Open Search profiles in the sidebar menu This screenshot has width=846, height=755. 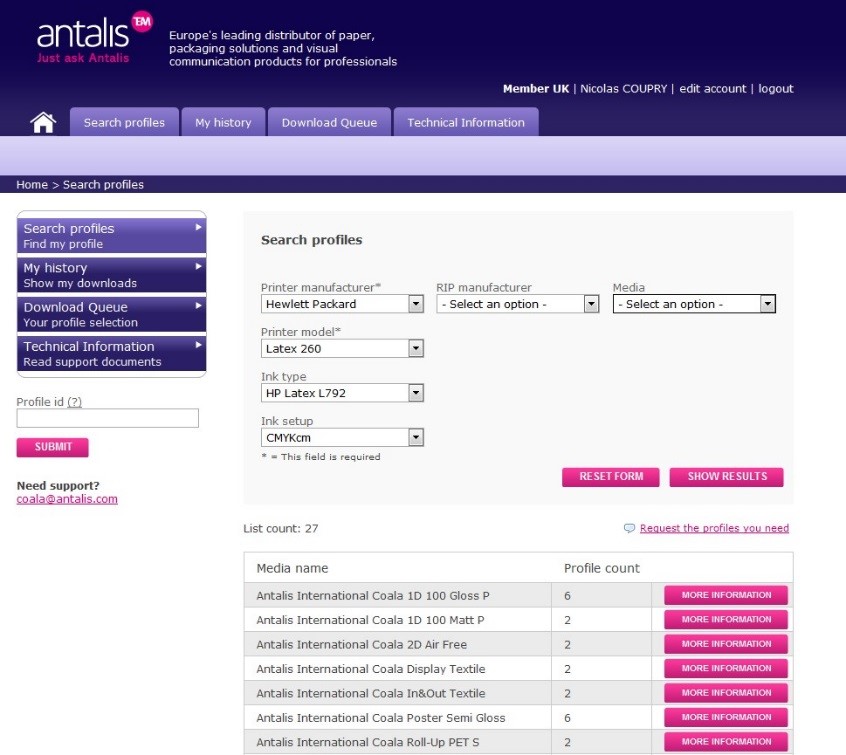tap(112, 235)
